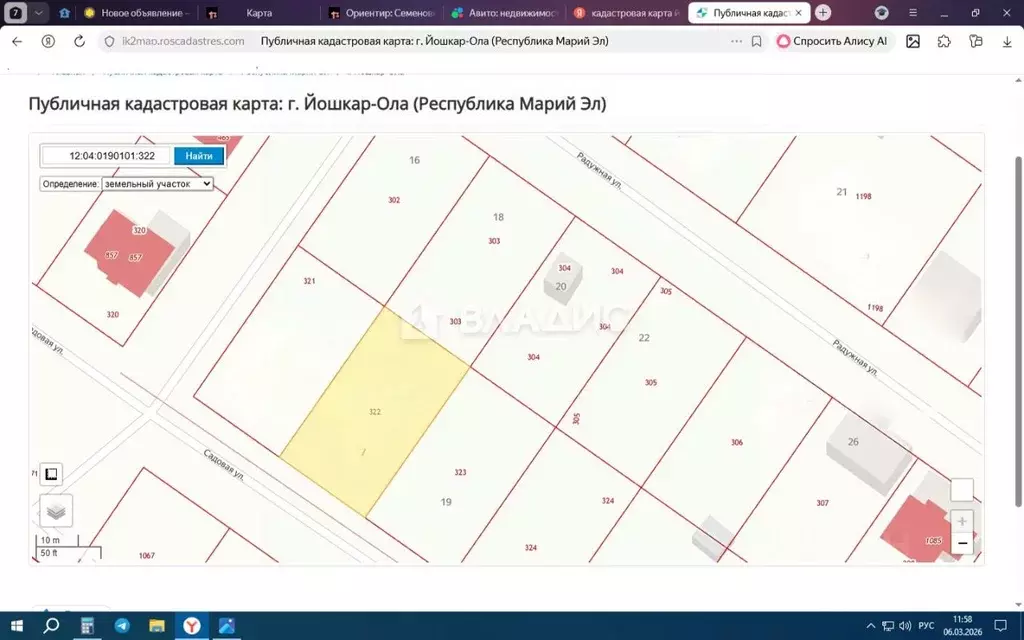Click 'Спросить Алису AI' button
This screenshot has height=640, width=1024.
point(832,41)
